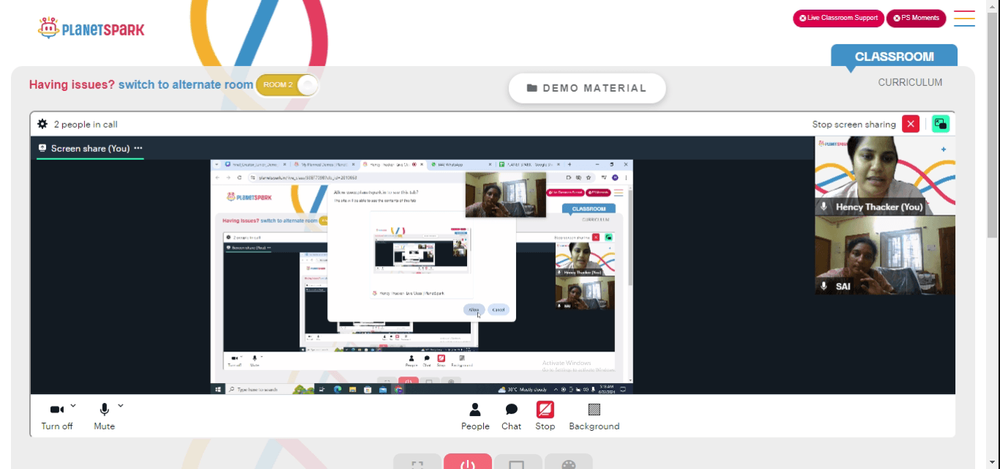Open the DEMO MATERIAL folder
The image size is (1000, 469).
coord(587,88)
